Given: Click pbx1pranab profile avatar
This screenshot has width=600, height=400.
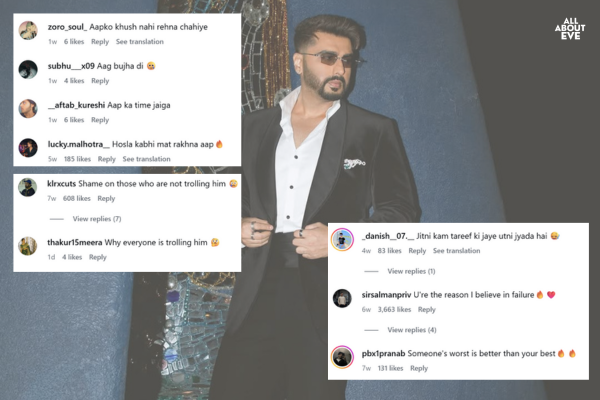Looking at the screenshot, I should pos(343,358).
